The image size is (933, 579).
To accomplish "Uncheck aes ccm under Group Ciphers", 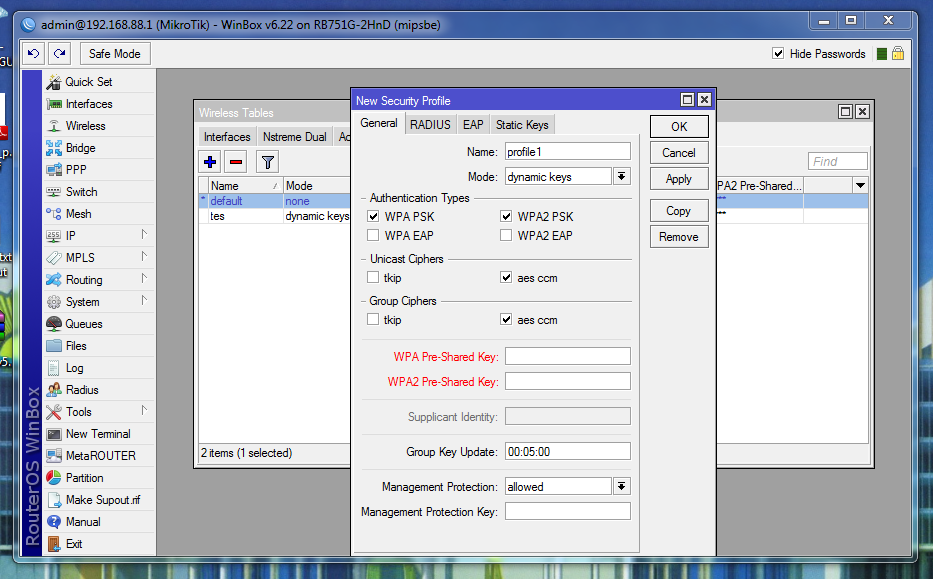I will (x=506, y=320).
